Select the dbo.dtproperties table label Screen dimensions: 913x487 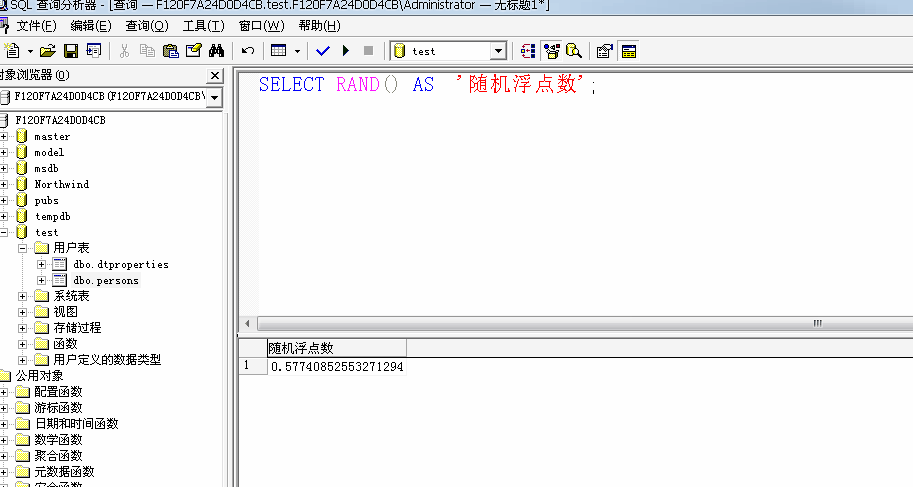coord(121,264)
